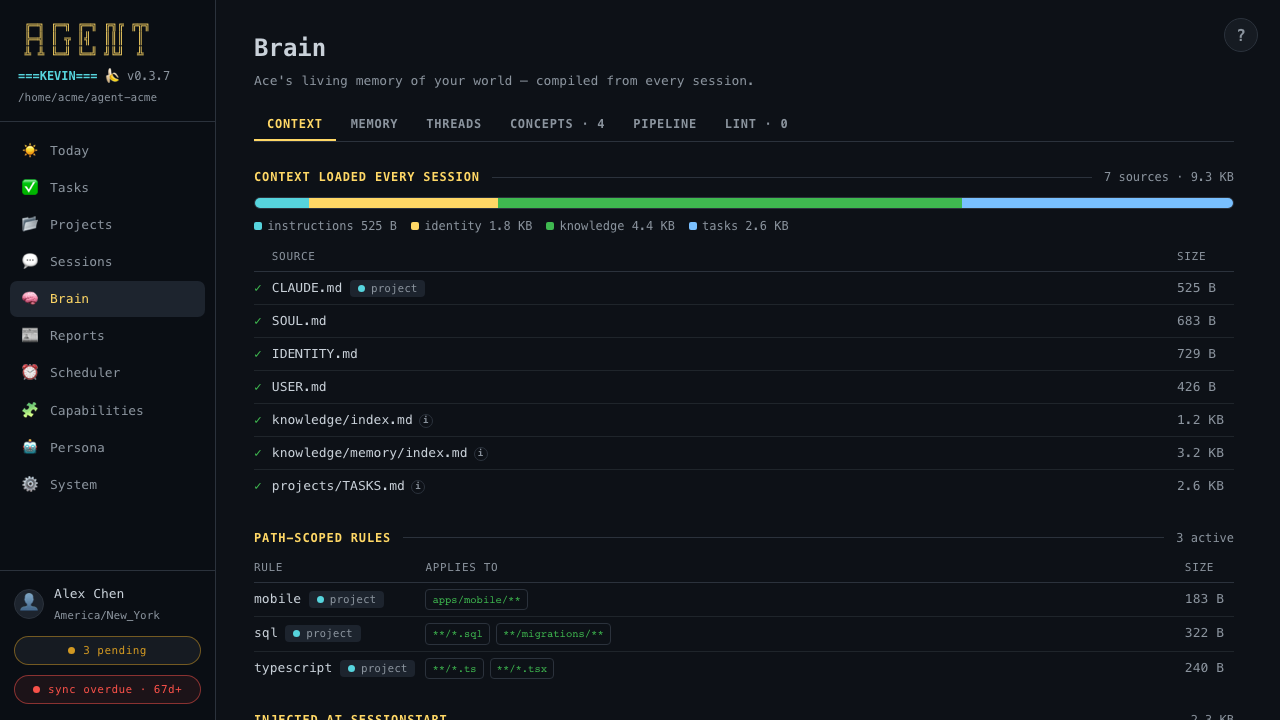This screenshot has height=720, width=1280.
Task: Click the project badge on mobile rule
Action: pos(346,599)
